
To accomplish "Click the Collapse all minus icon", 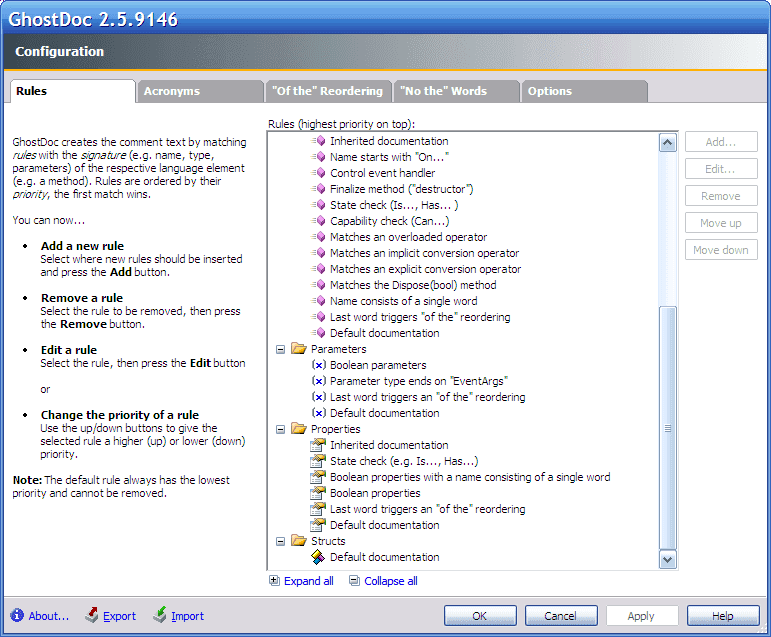I will pos(354,580).
